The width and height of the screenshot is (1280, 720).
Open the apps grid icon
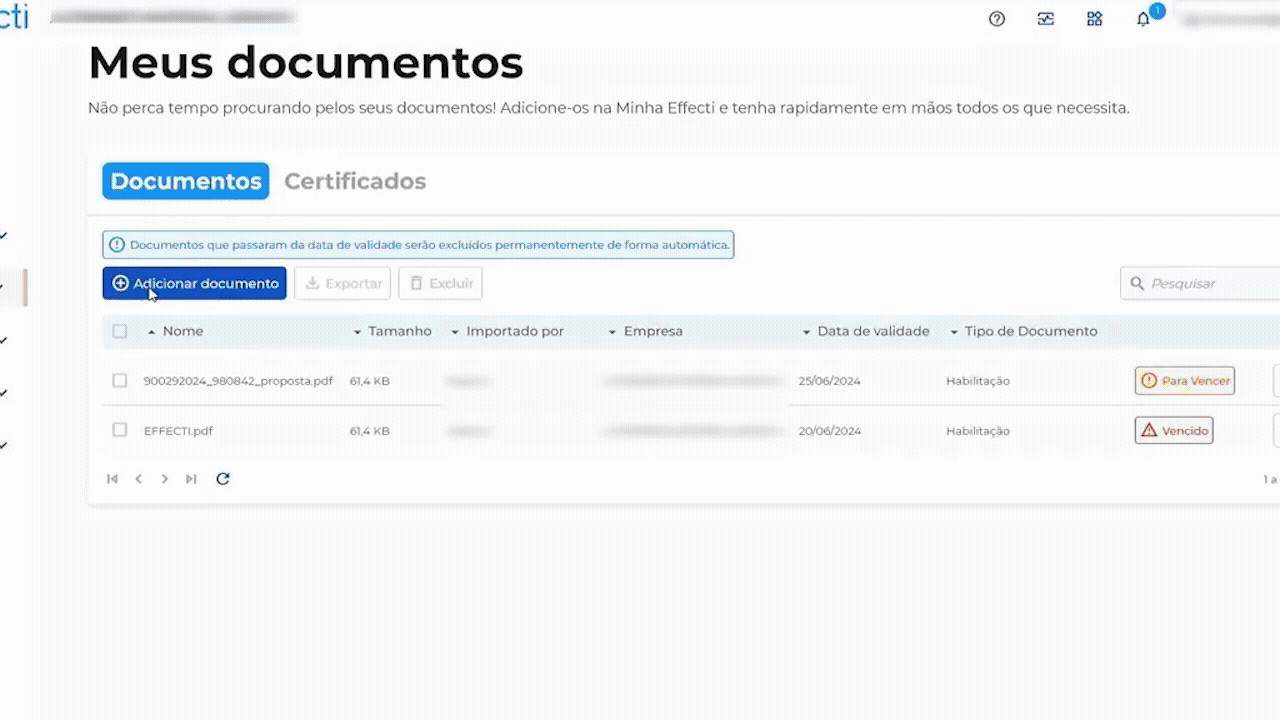click(1094, 19)
